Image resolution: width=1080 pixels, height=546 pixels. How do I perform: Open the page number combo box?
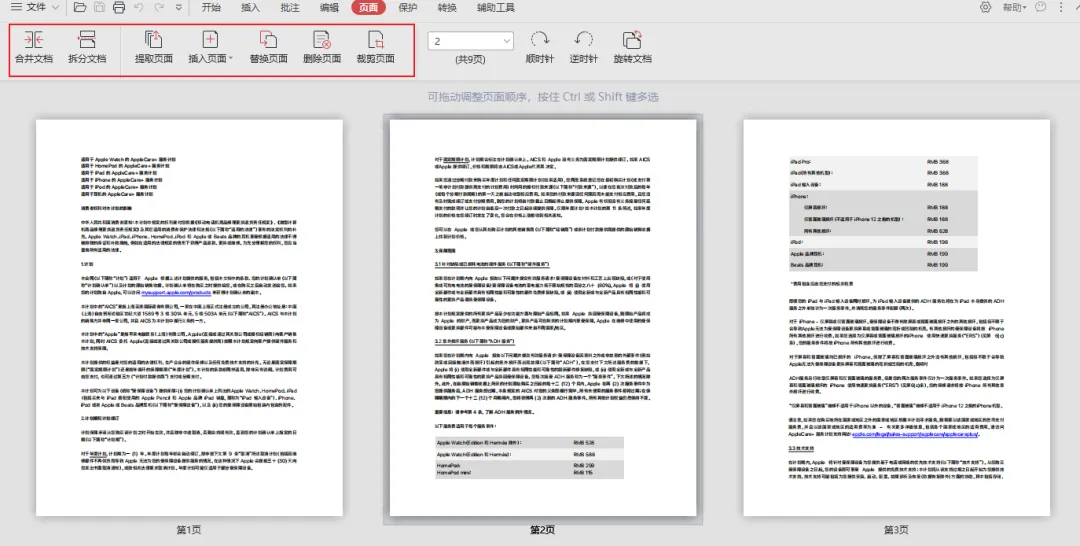[x=470, y=41]
